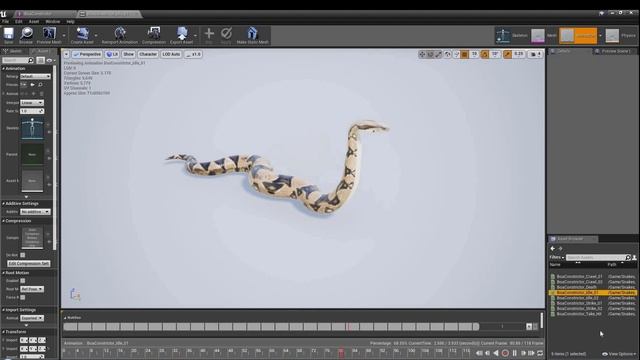Open the viewport options arrow dropdown
This screenshot has width=640, height=360.
coord(66,54)
